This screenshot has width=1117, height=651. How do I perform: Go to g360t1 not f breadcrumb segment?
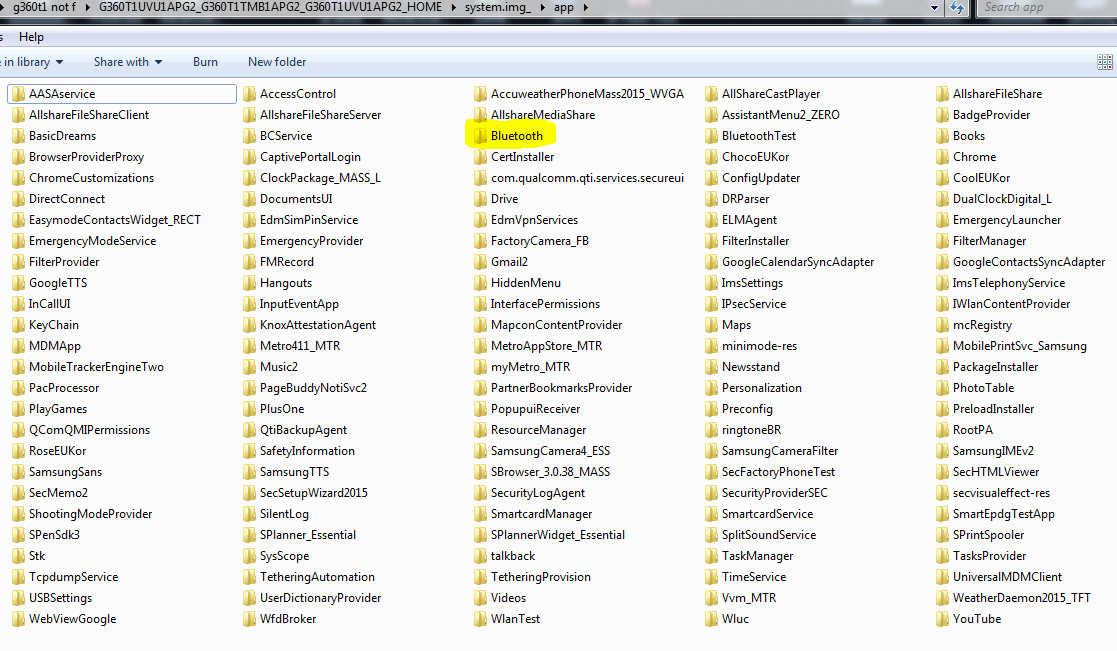point(44,7)
